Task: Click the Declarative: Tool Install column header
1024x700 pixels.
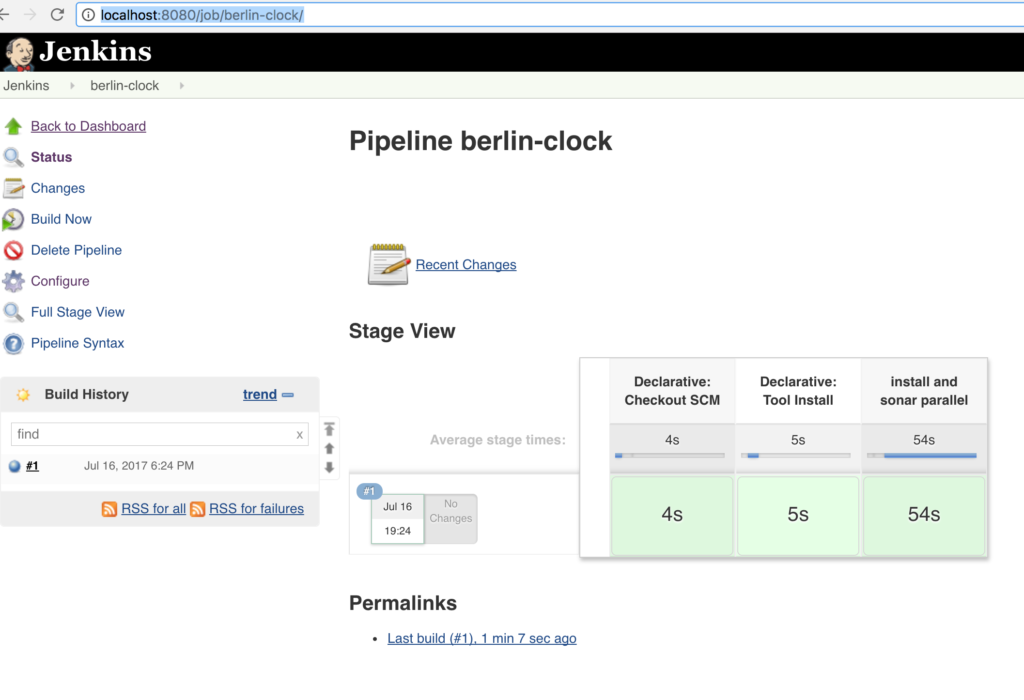Action: click(798, 391)
